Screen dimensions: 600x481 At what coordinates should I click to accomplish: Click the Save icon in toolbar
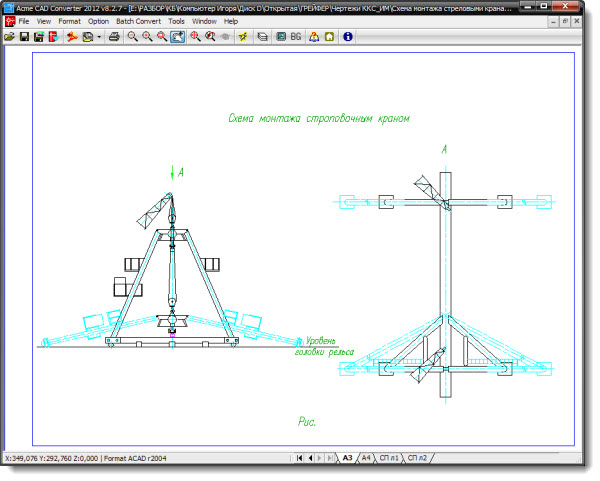click(x=24, y=36)
